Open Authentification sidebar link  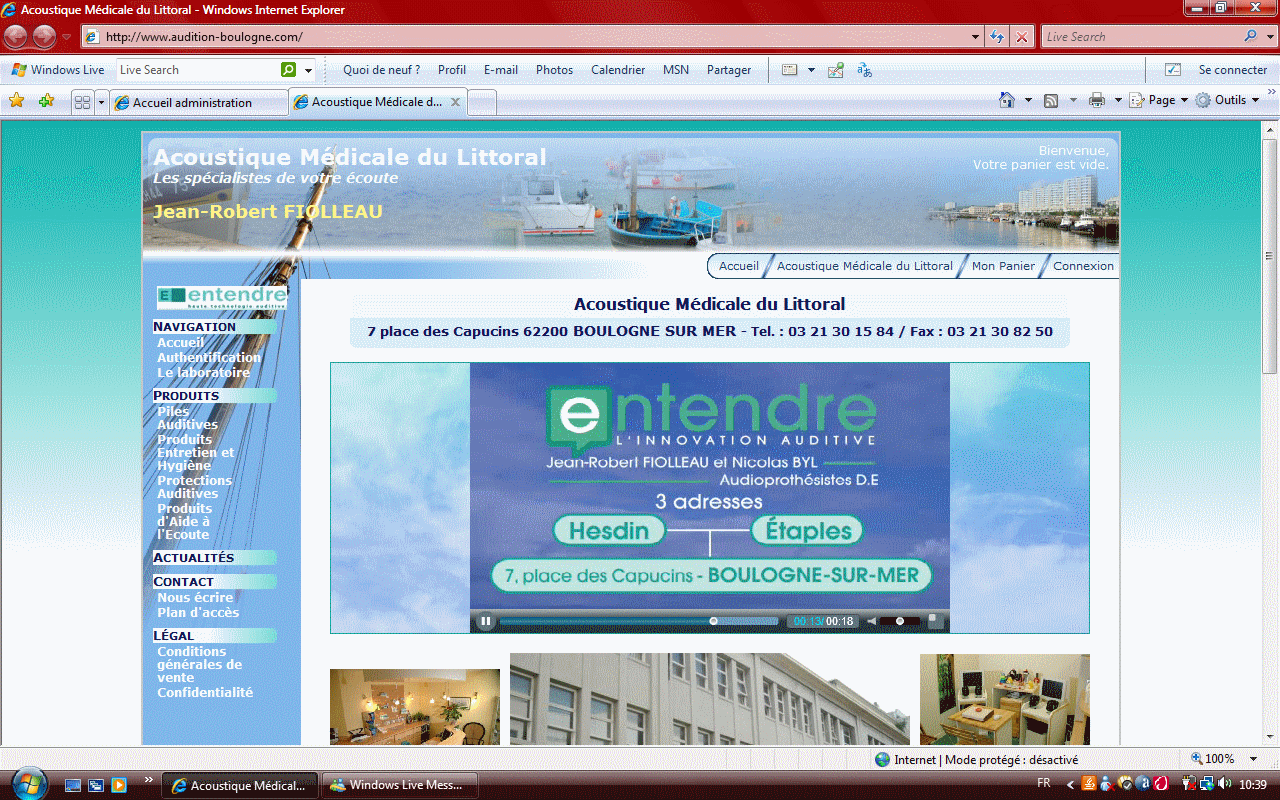209,357
